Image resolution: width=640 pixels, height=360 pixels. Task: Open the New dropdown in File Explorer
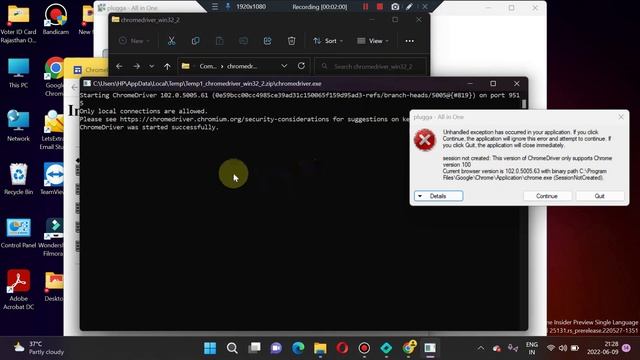[x=134, y=41]
